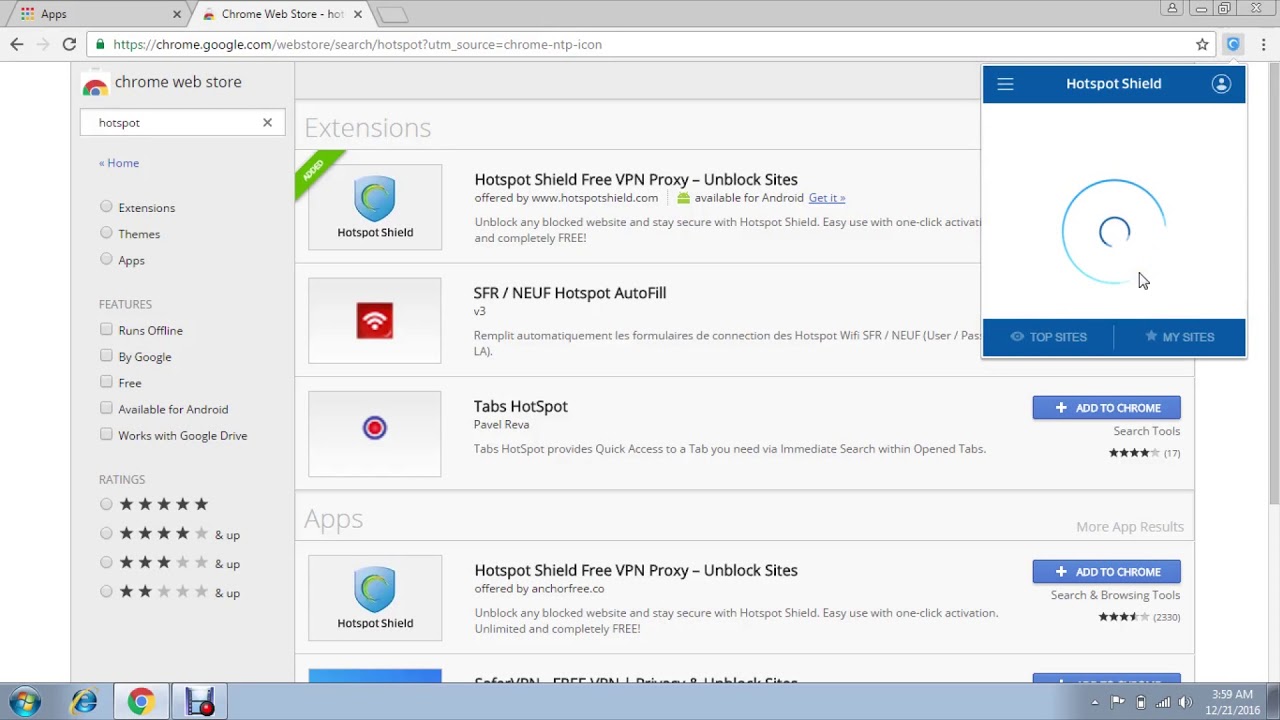Reload the current page
Viewport: 1280px width, 720px height.
point(69,44)
